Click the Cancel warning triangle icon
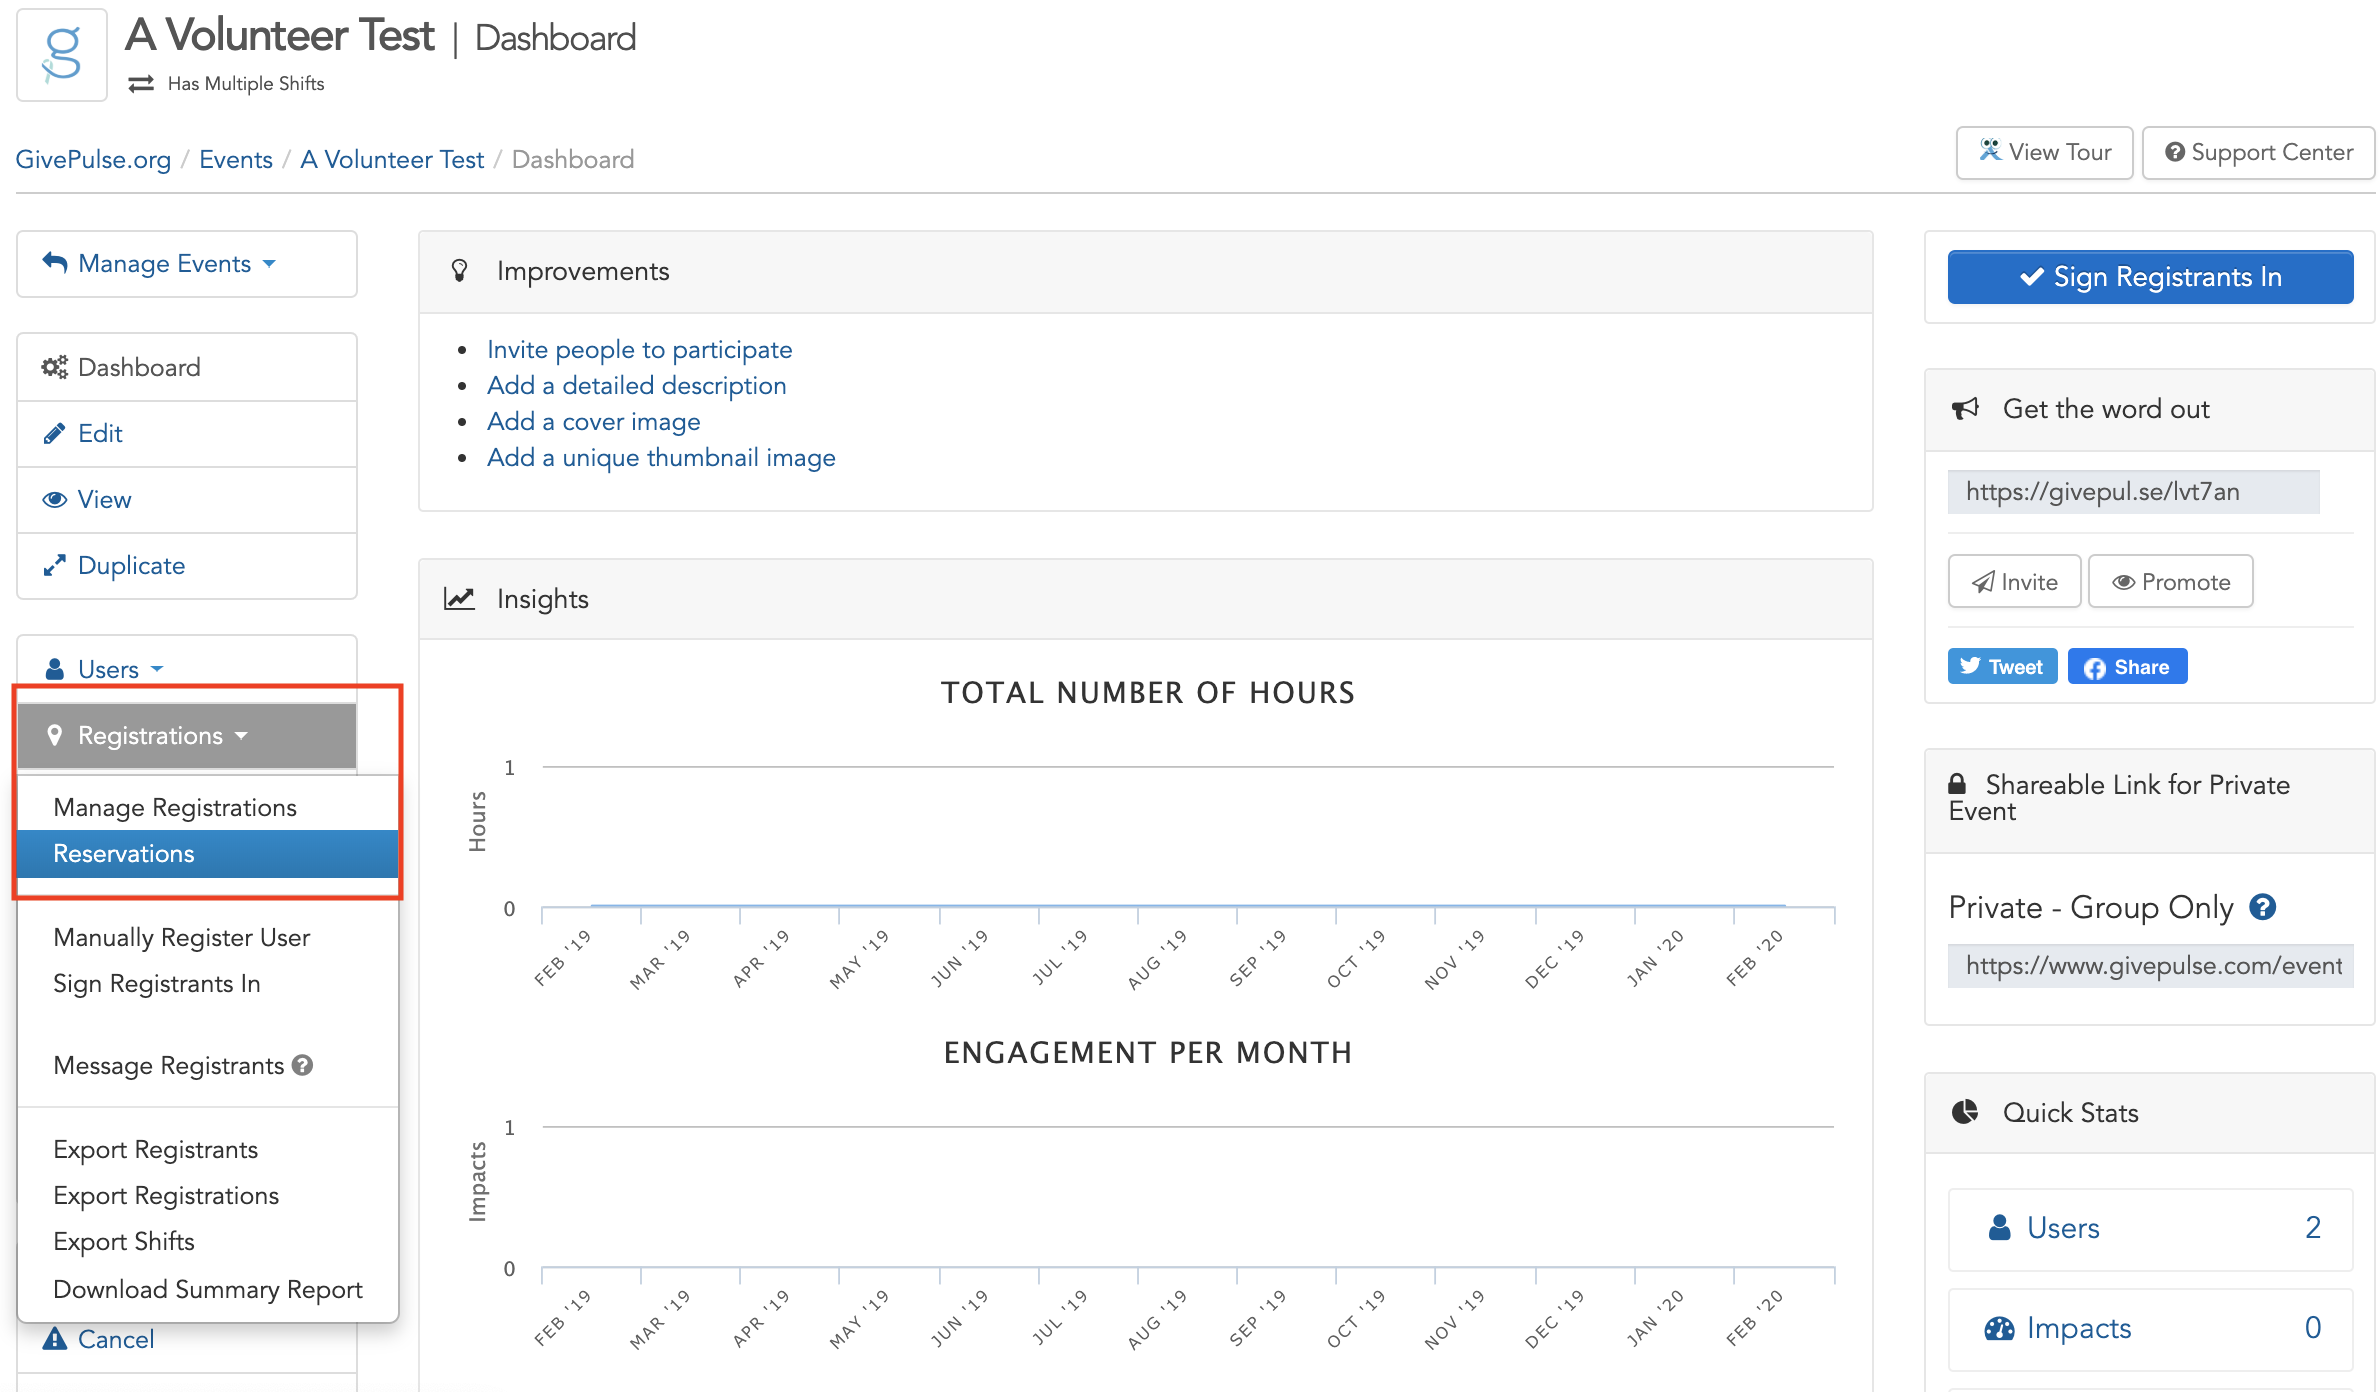 click(55, 1339)
